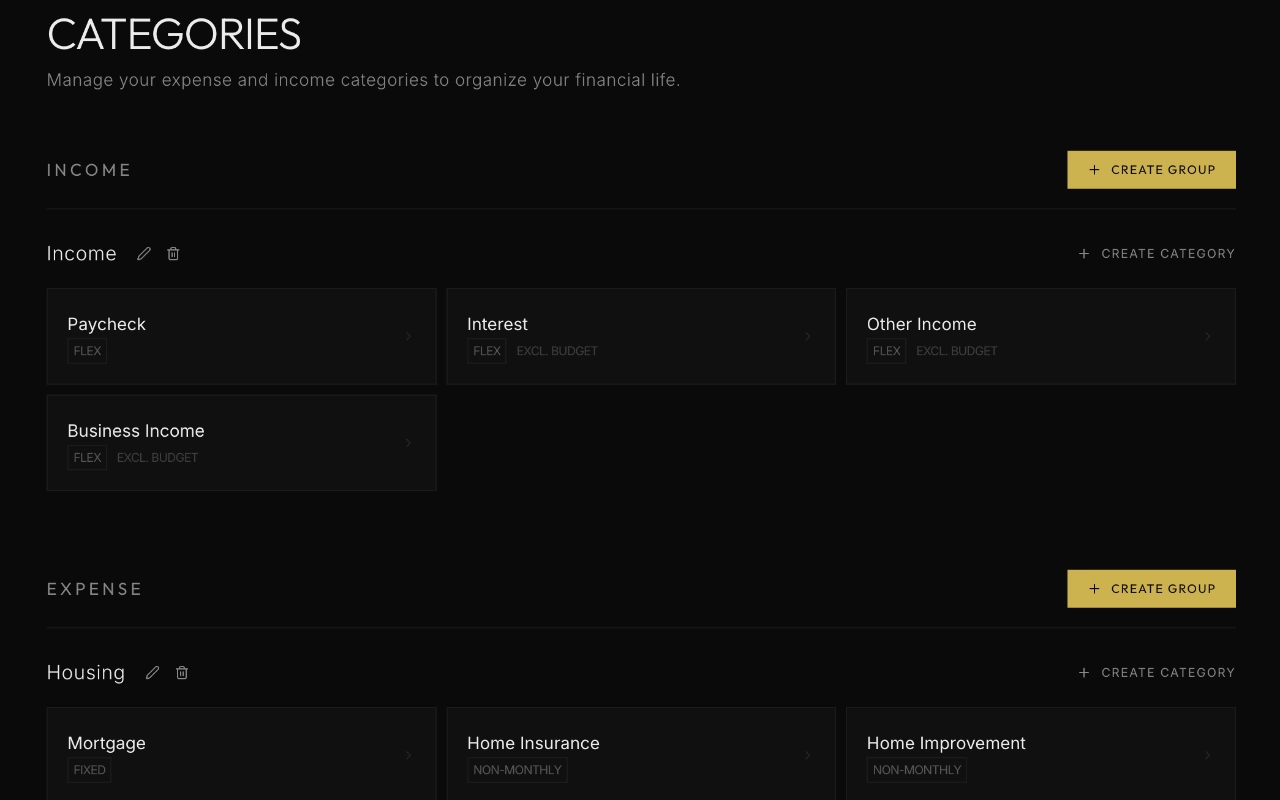1280x800 pixels.
Task: Open the Business Income category card
Action: 241,443
